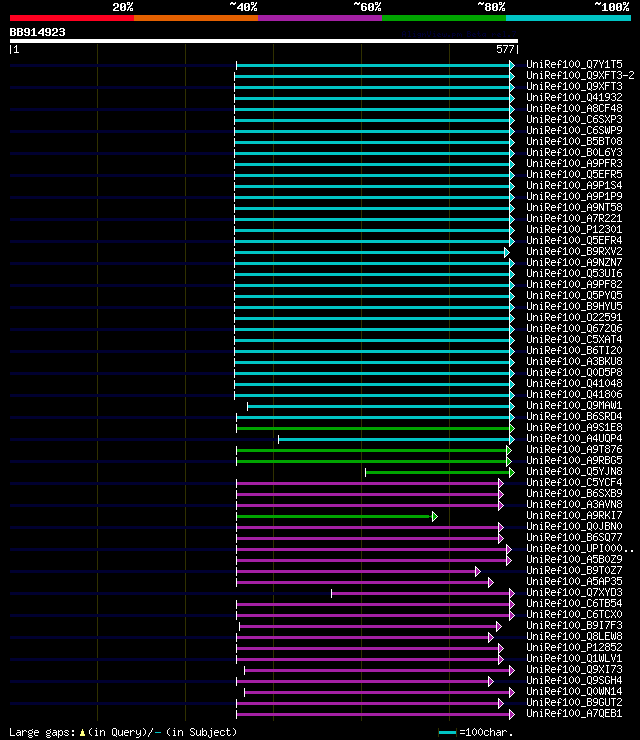Click the purple alignment bar for C5YCF4

[367, 483]
